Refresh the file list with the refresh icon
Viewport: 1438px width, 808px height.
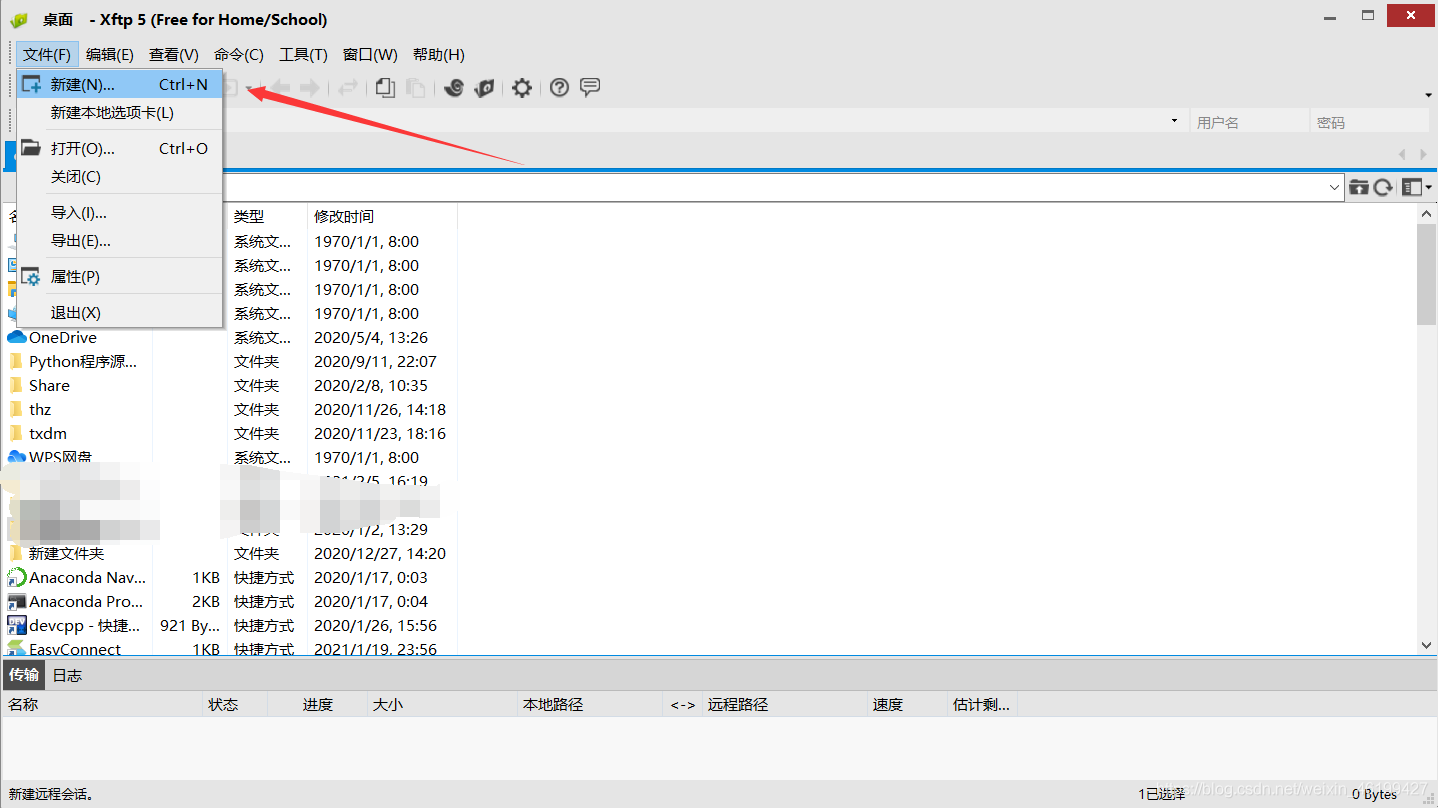tap(1383, 187)
